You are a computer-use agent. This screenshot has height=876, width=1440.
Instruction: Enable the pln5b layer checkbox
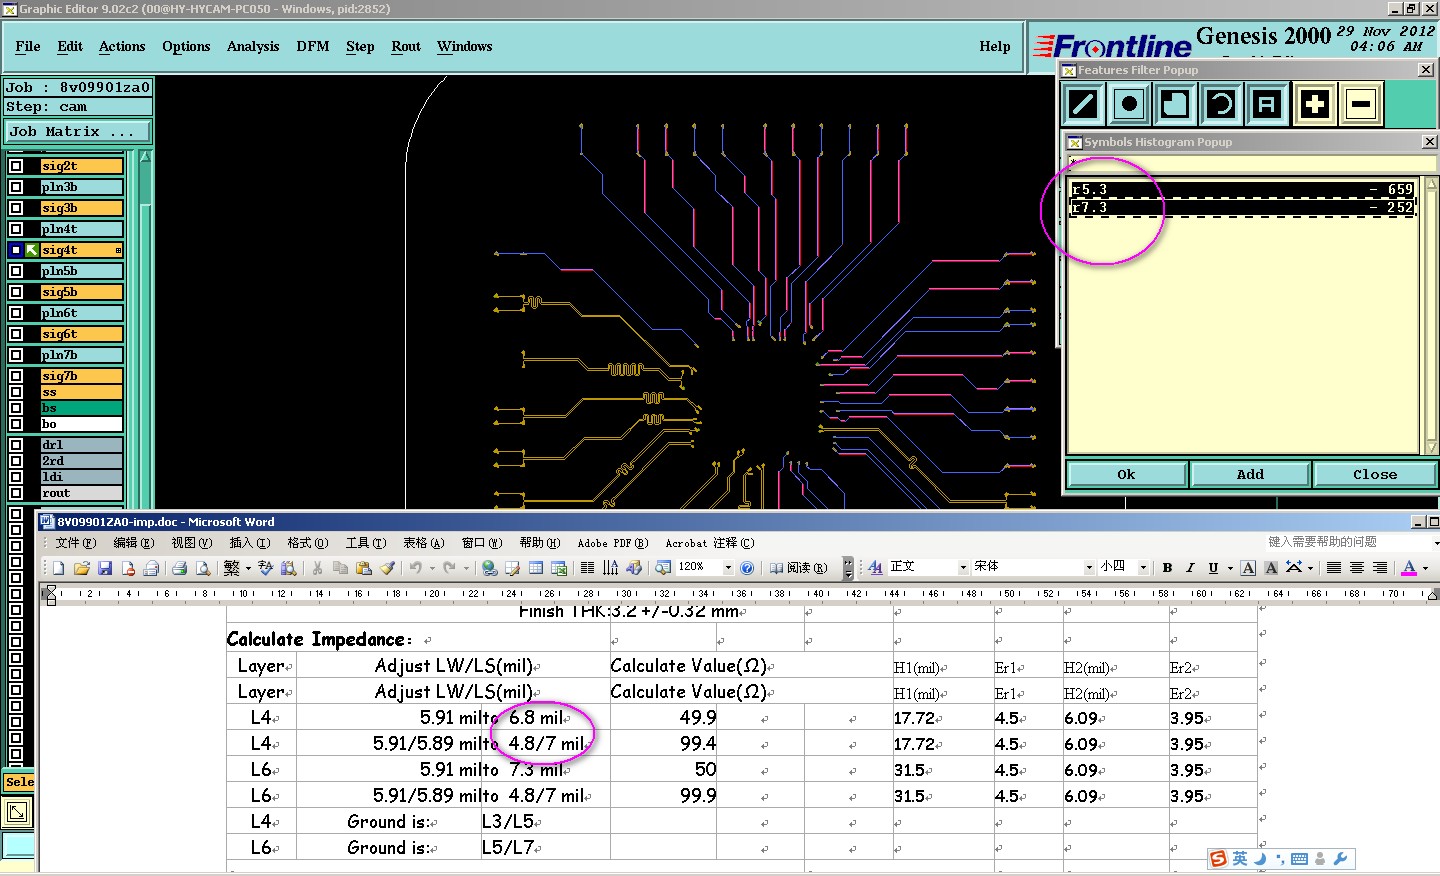(16, 271)
